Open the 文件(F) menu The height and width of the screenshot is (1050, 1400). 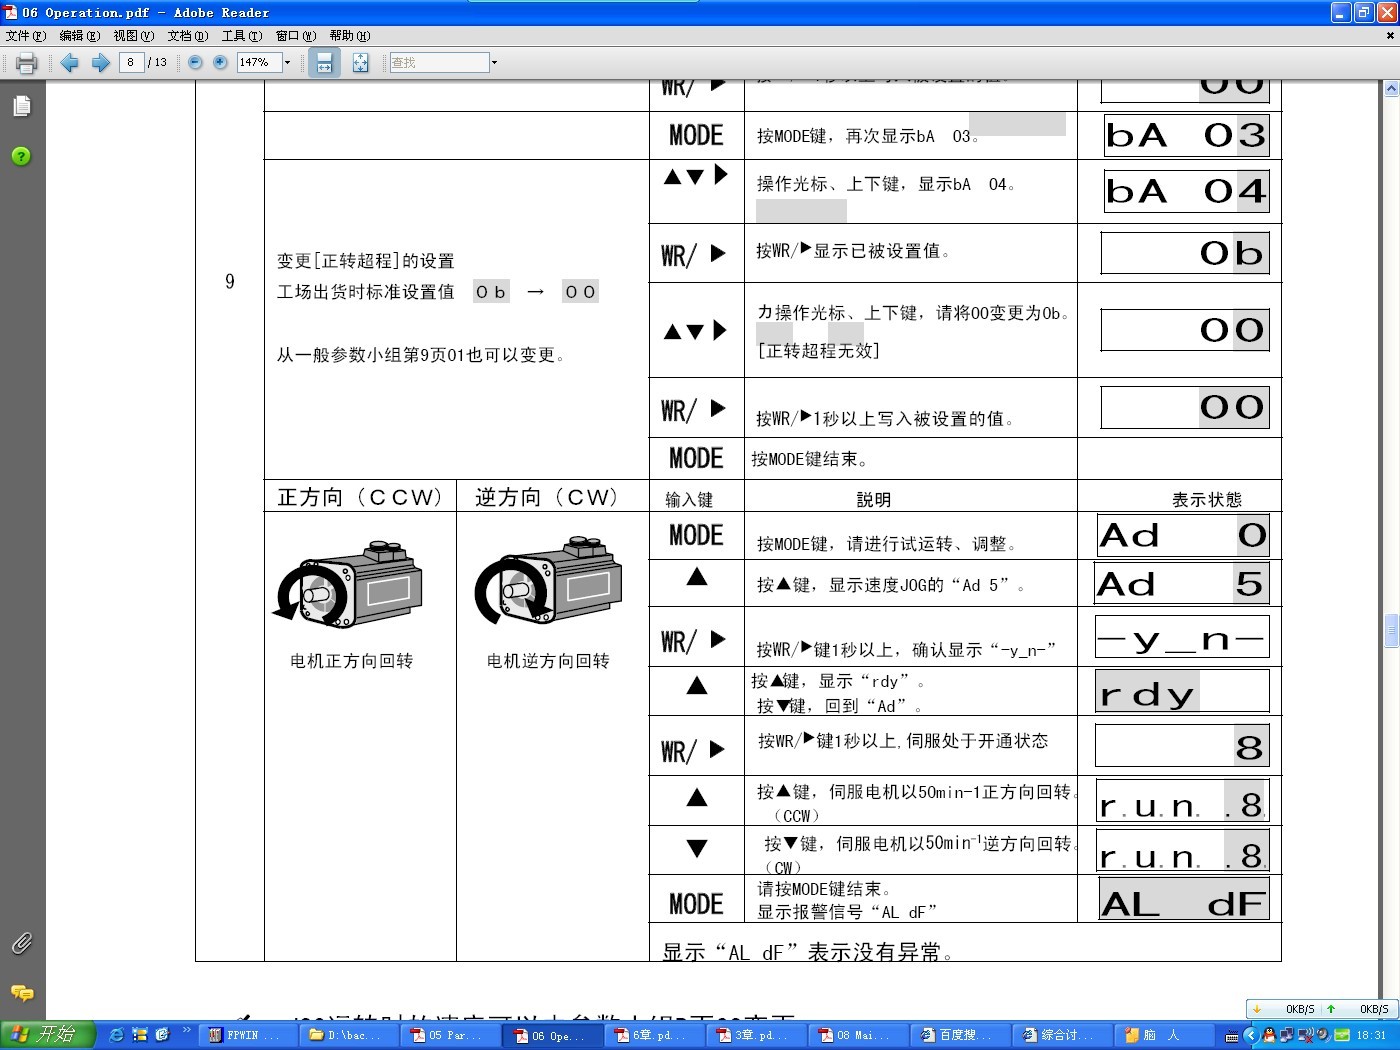click(x=25, y=36)
